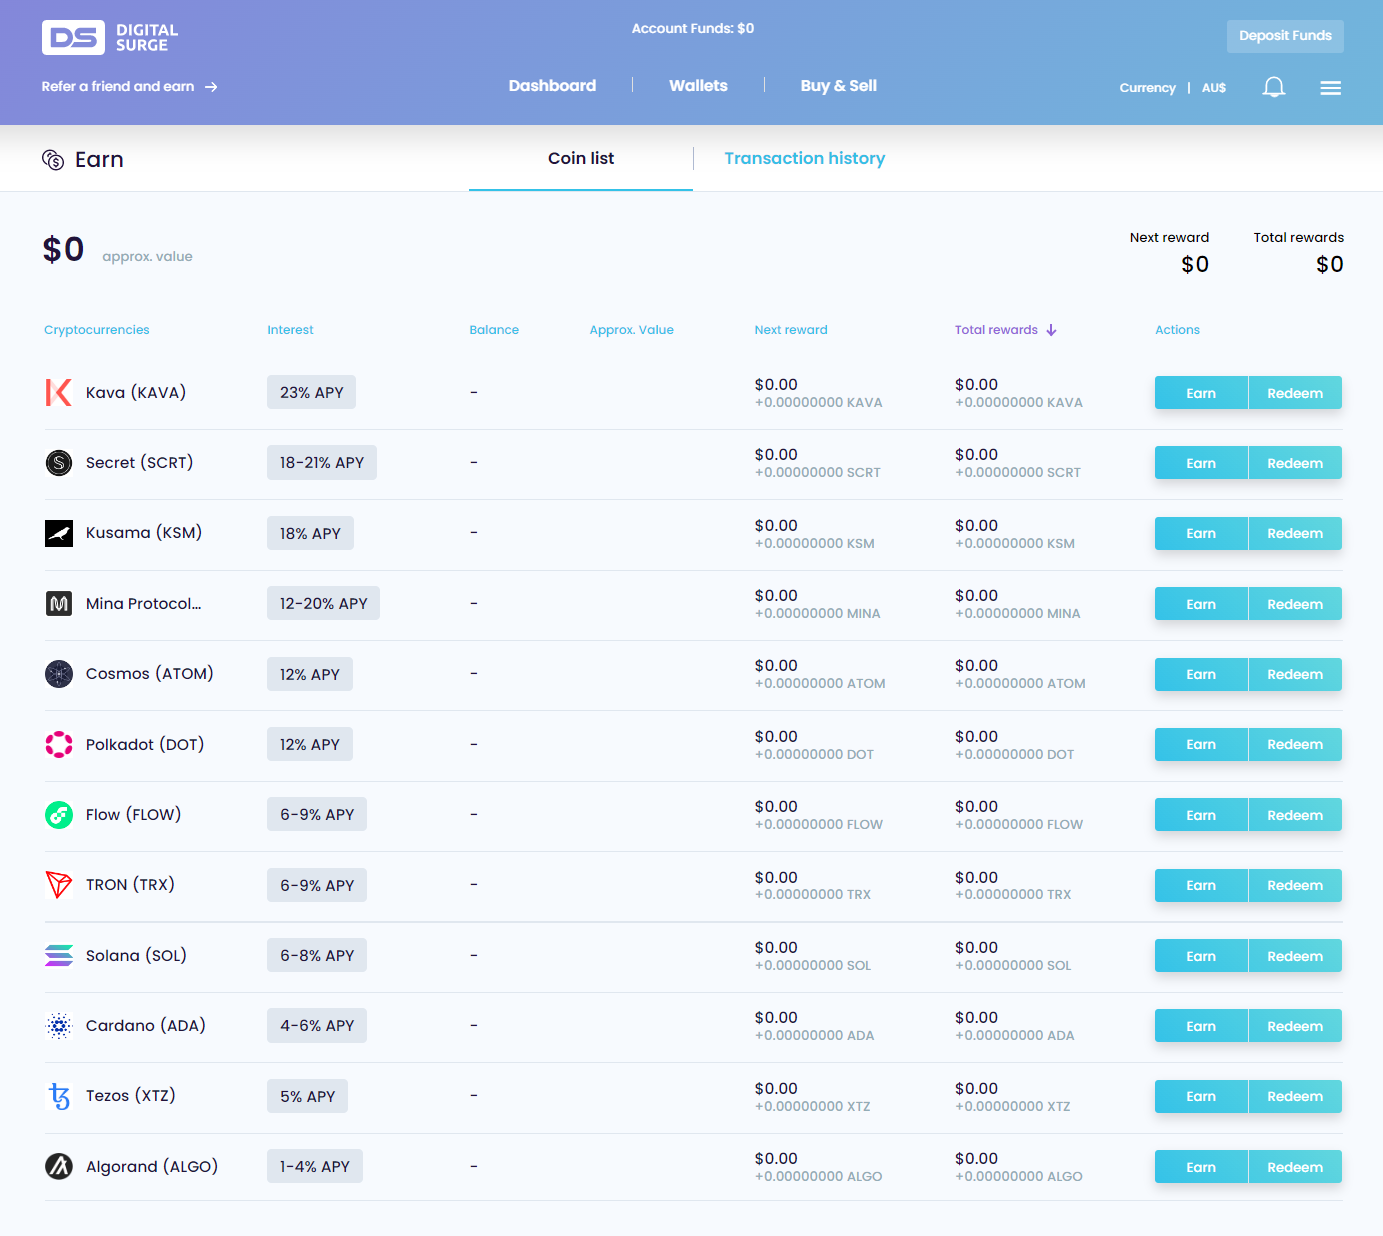Click Redeem for Tezos (XTZ)

(x=1295, y=1096)
